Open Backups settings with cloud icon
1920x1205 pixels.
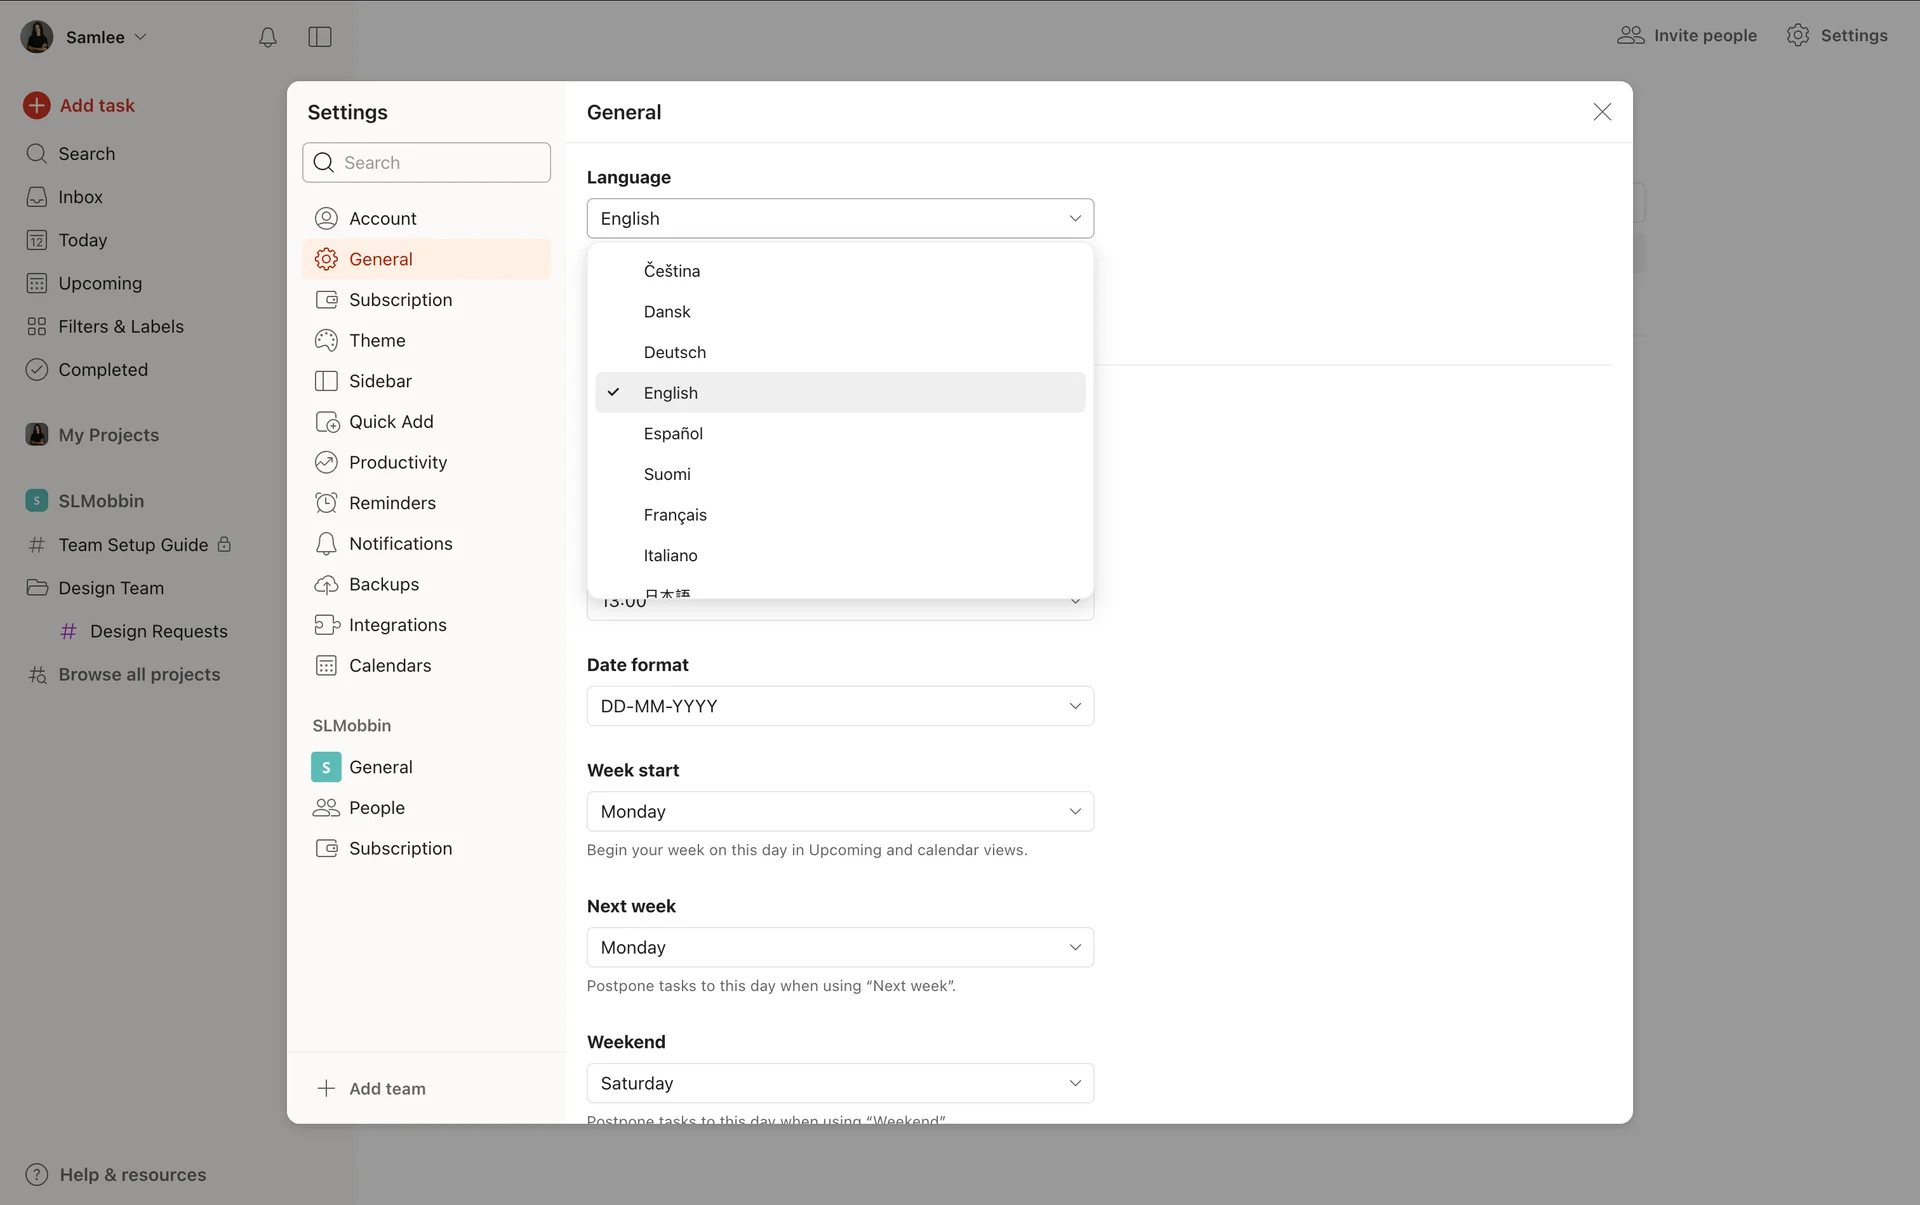pyautogui.click(x=383, y=584)
